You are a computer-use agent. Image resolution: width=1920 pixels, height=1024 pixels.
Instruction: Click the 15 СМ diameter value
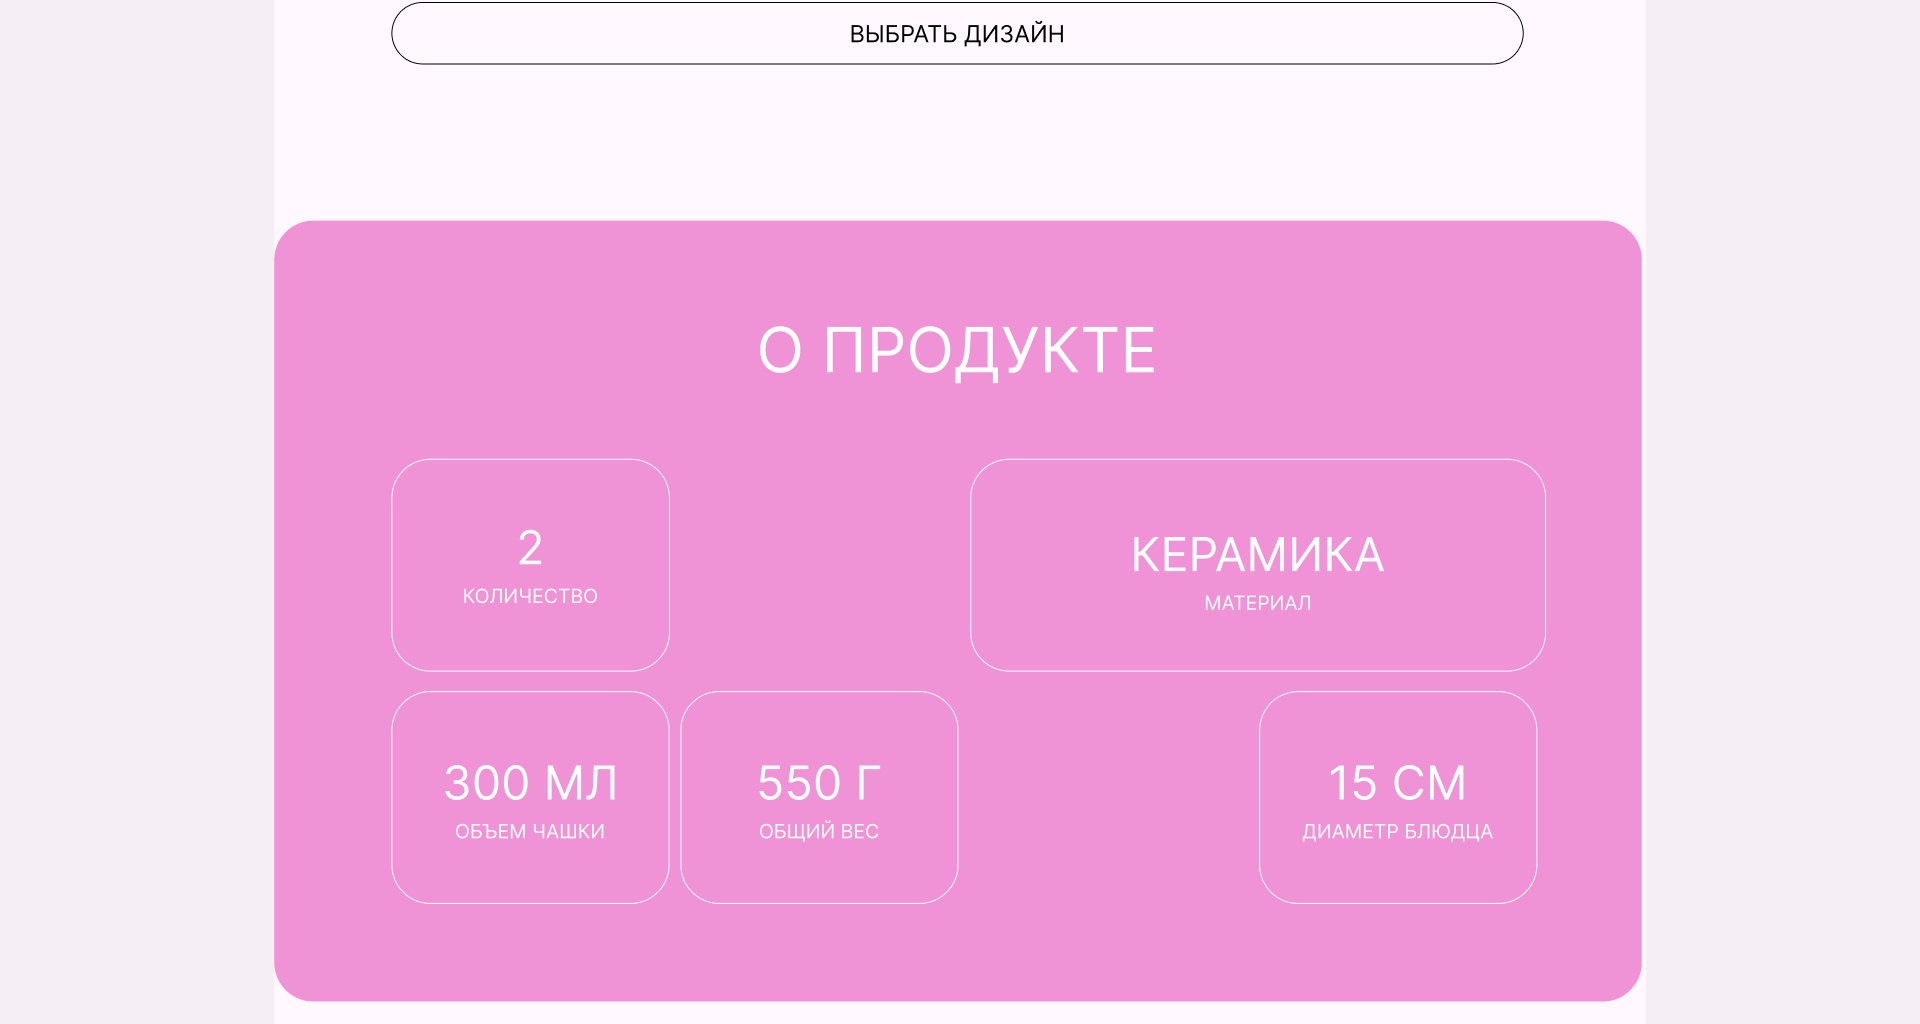coord(1397,783)
